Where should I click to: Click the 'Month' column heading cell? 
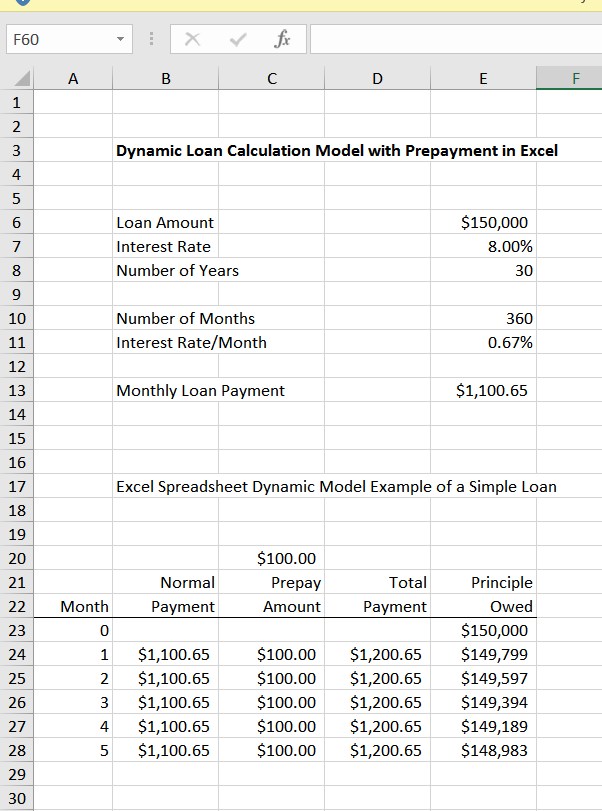(73, 607)
